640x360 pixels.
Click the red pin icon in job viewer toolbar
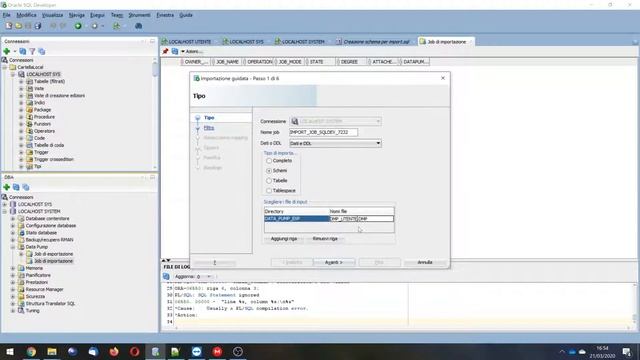click(x=165, y=51)
